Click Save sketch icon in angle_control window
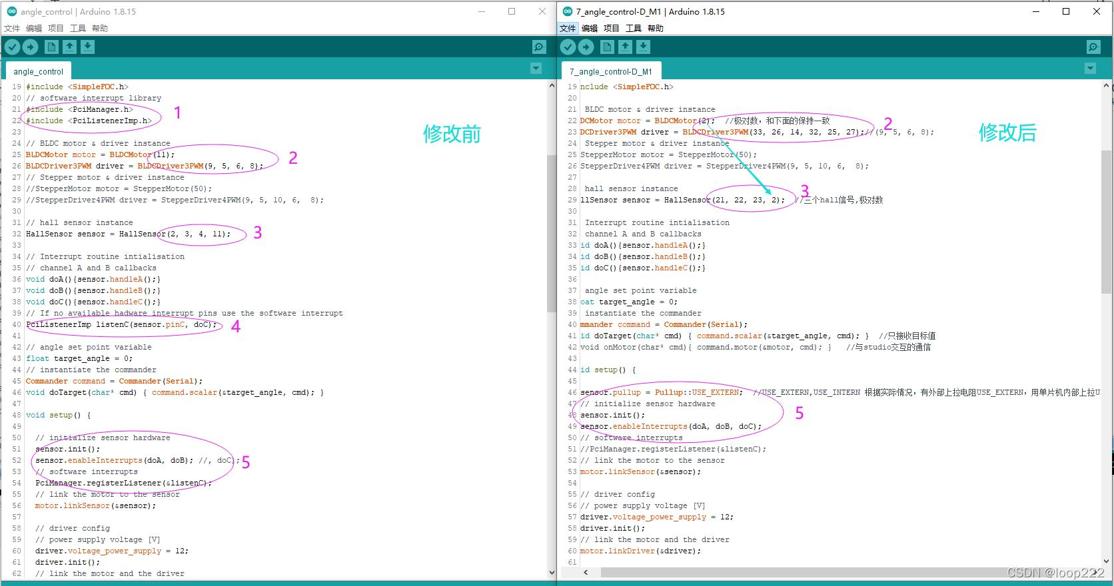The image size is (1114, 586). click(87, 47)
